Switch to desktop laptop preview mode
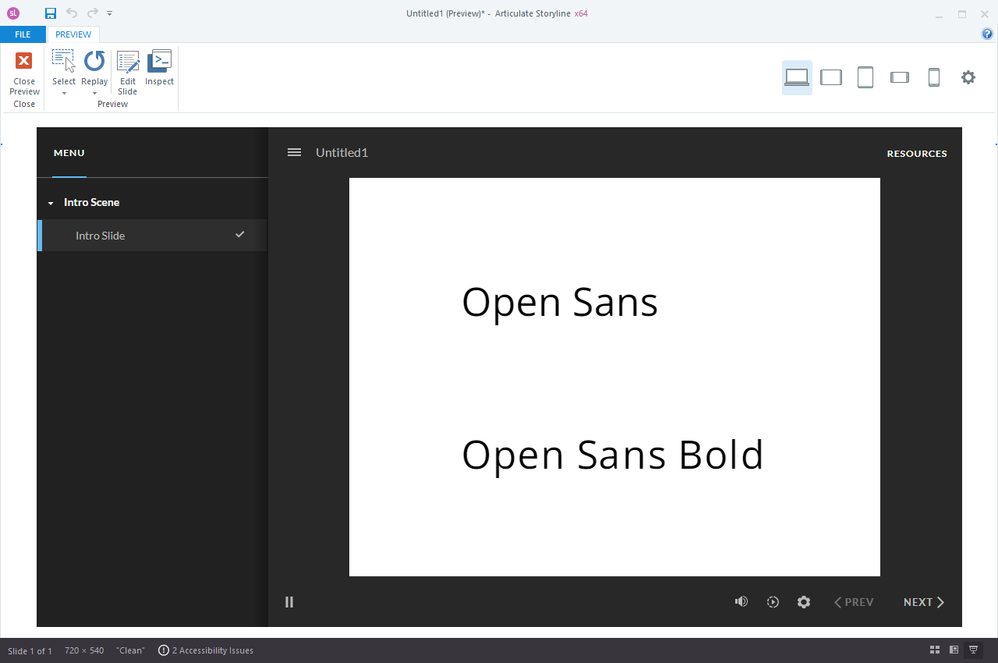Image resolution: width=998 pixels, height=663 pixels. click(797, 78)
